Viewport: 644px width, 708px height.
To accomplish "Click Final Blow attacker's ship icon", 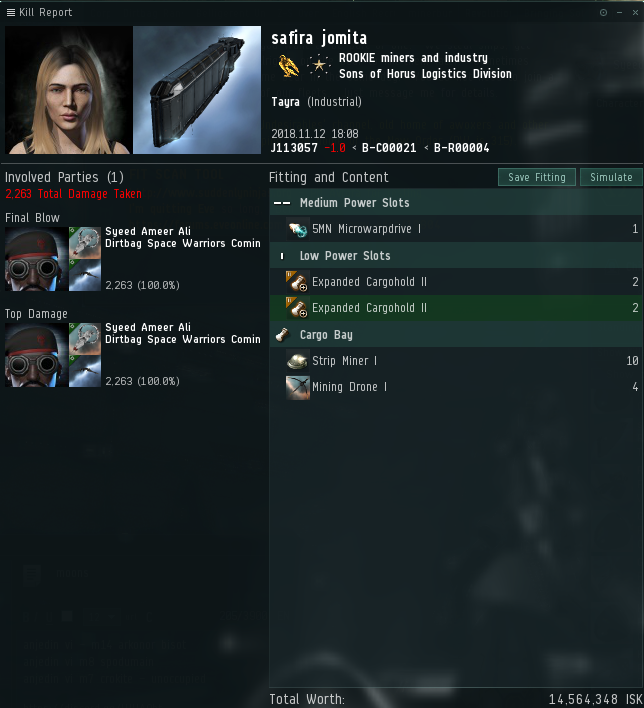I will [x=85, y=275].
